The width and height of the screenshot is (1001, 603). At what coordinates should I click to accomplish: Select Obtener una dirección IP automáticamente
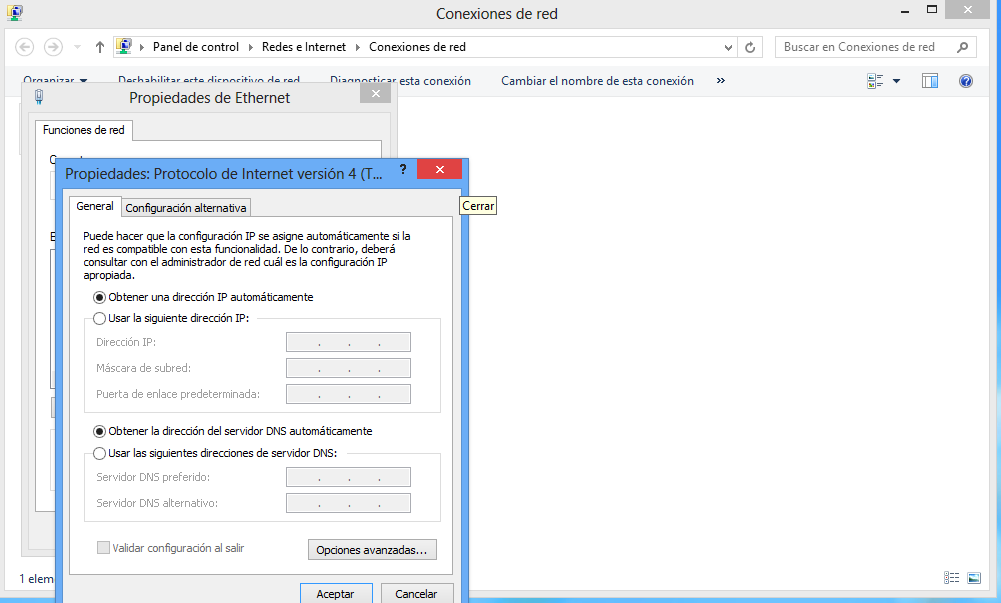point(204,297)
